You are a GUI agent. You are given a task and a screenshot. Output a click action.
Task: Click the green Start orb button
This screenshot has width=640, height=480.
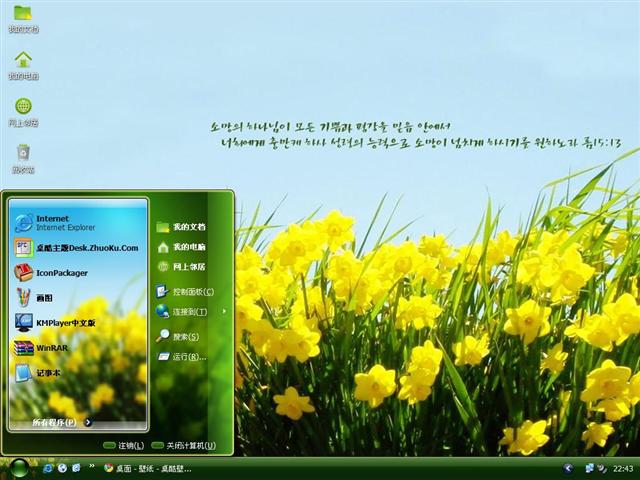(x=19, y=468)
